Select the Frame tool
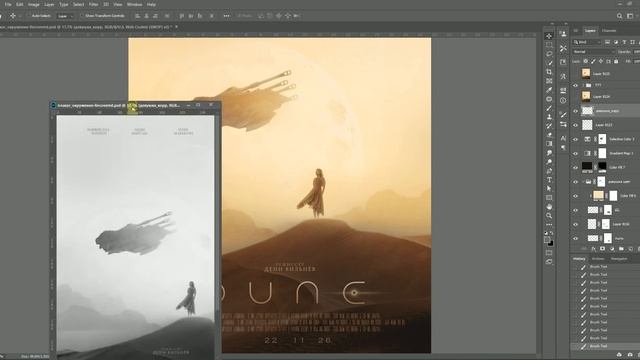 point(549,81)
